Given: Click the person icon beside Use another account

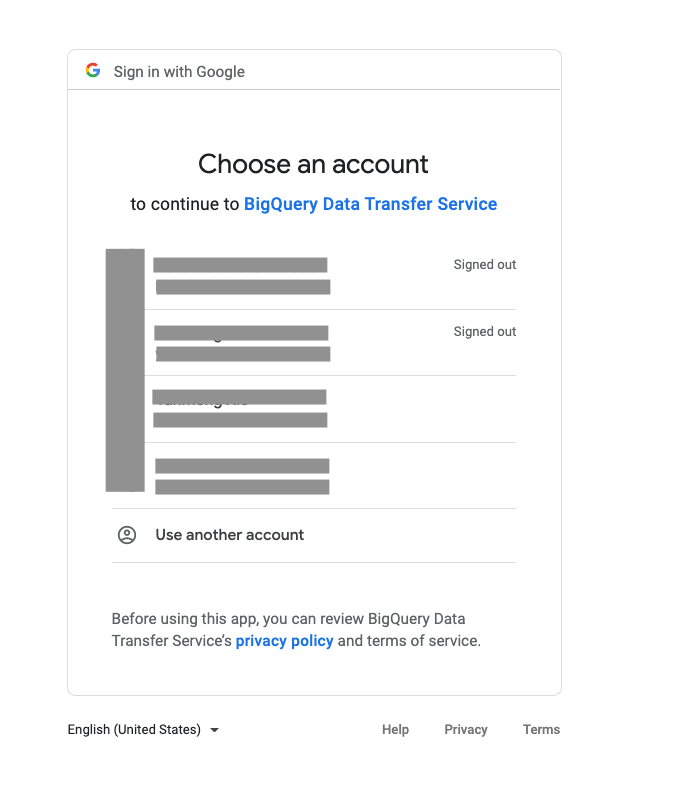Looking at the screenshot, I should pyautogui.click(x=126, y=535).
